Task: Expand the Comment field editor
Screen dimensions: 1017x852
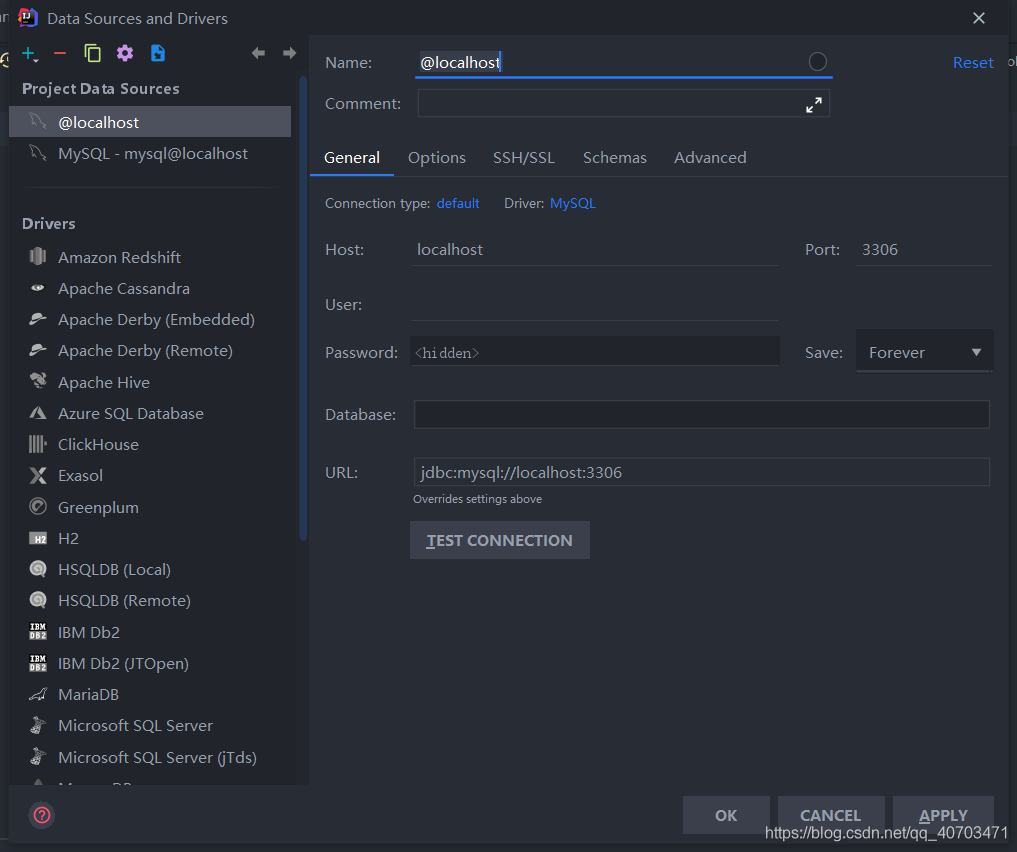Action: [x=814, y=104]
